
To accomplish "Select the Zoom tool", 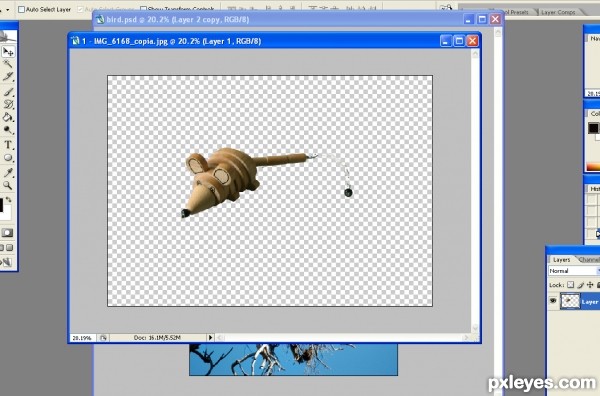I will (8, 185).
